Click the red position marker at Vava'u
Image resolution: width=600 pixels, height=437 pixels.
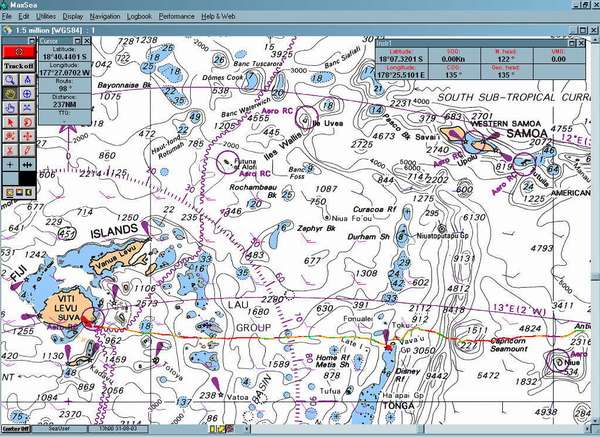click(x=389, y=347)
